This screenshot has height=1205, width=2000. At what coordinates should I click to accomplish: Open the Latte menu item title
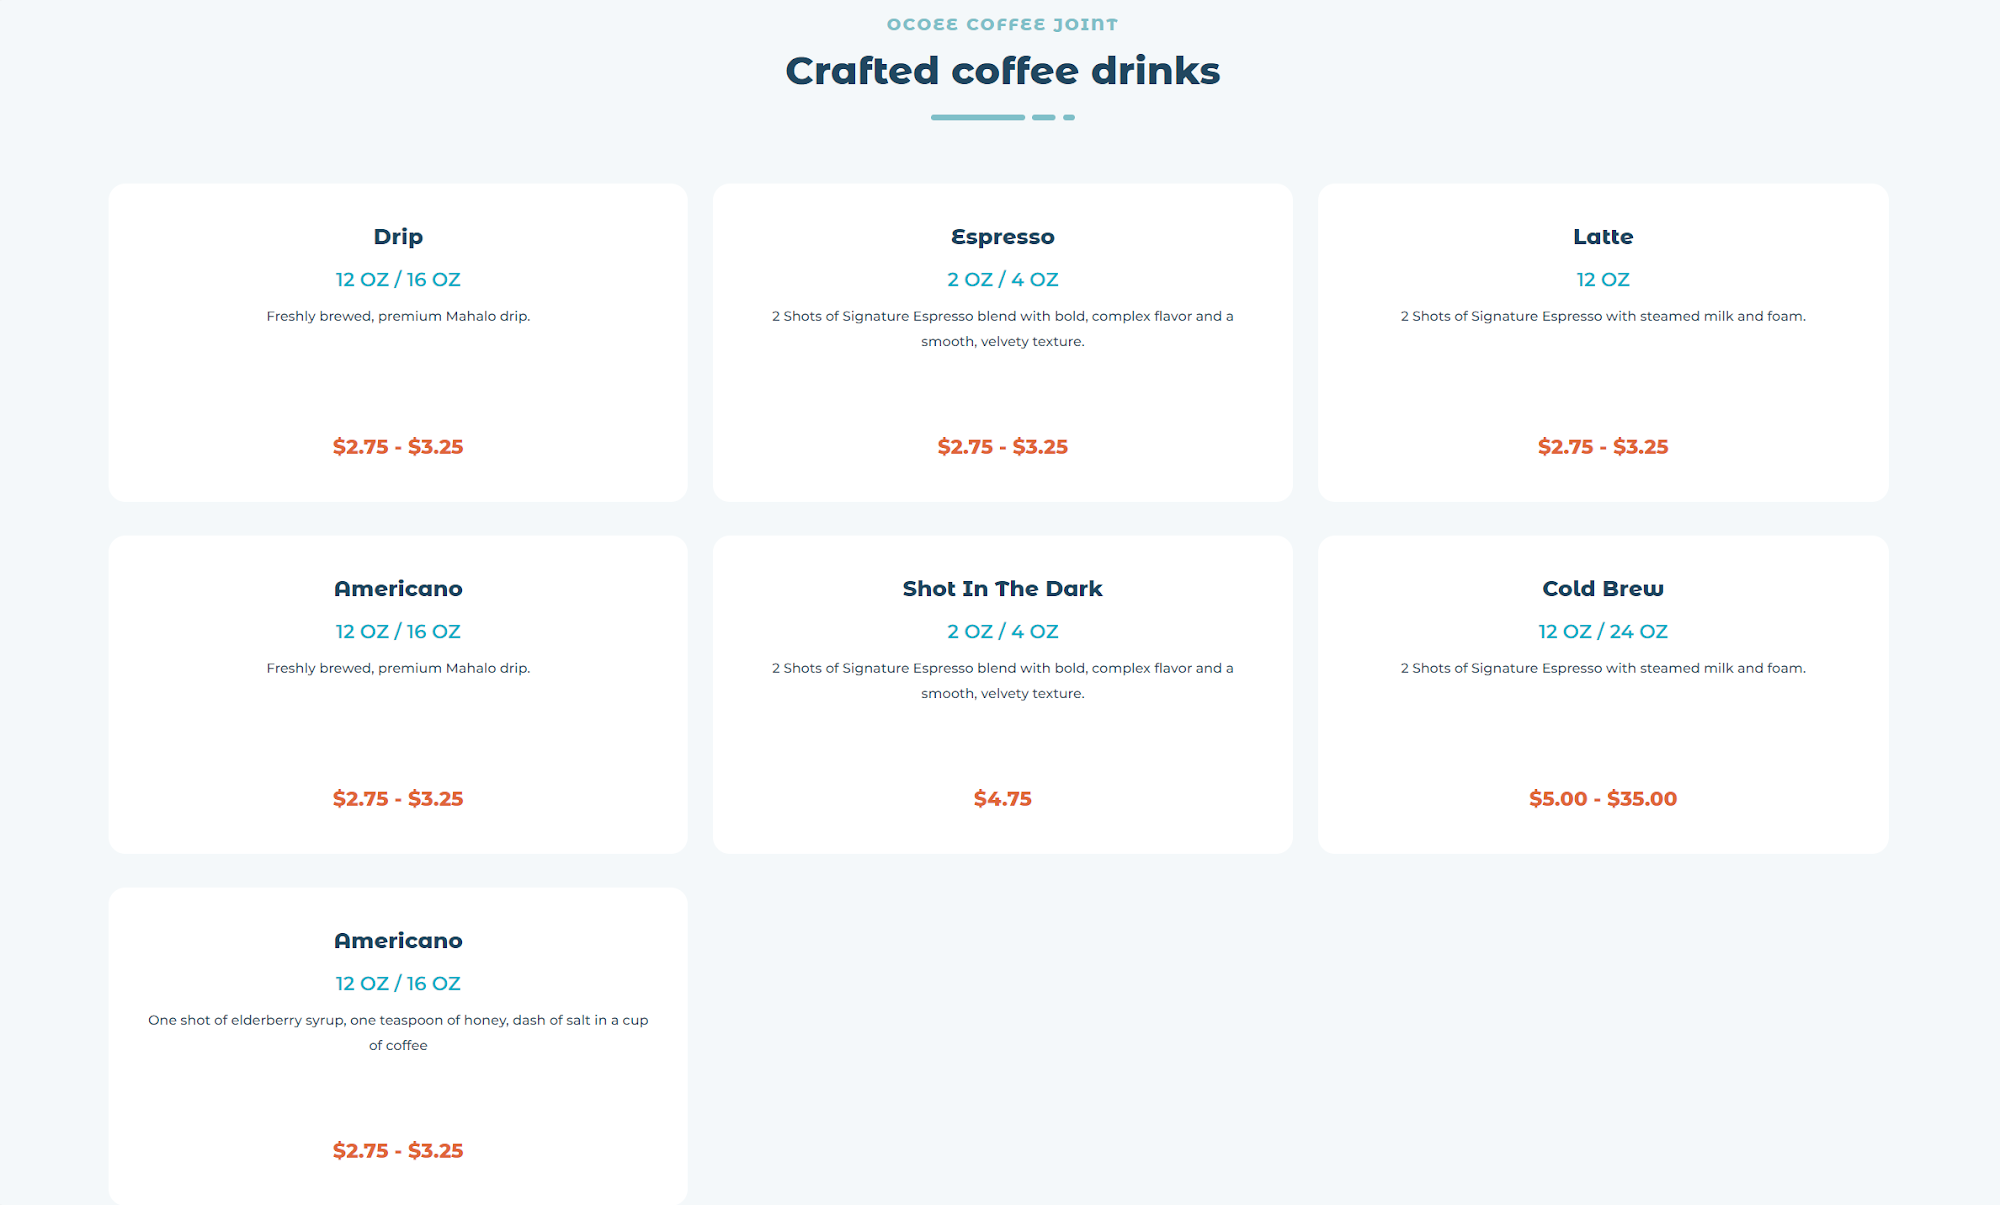(1602, 237)
